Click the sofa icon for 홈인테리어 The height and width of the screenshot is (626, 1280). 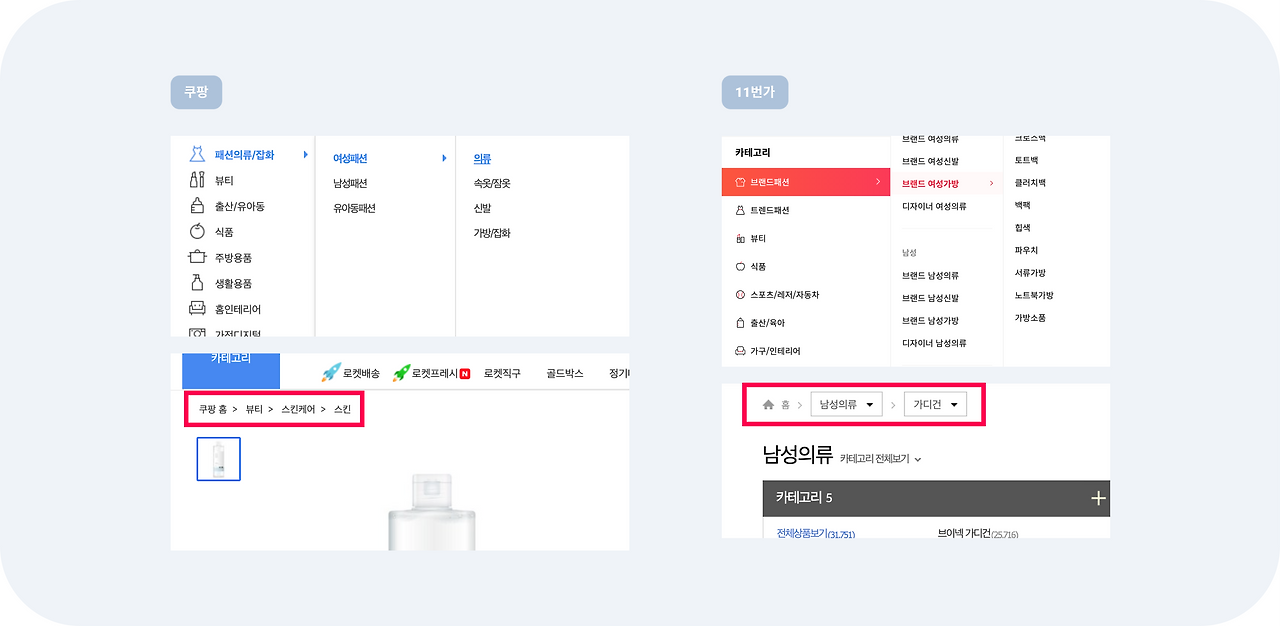197,309
